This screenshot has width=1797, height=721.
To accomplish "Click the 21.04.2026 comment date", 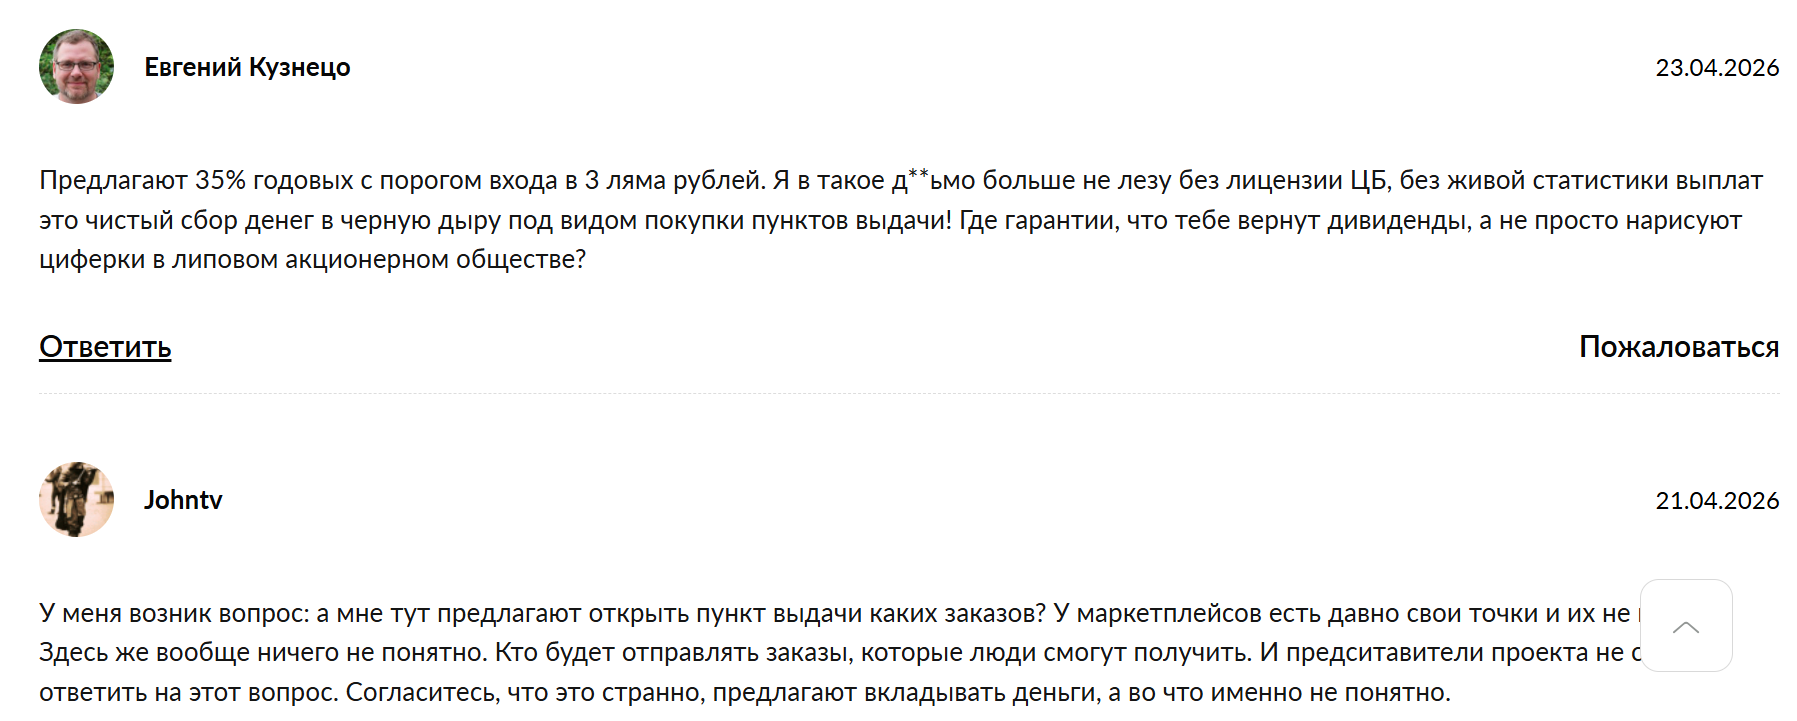I will (1716, 501).
